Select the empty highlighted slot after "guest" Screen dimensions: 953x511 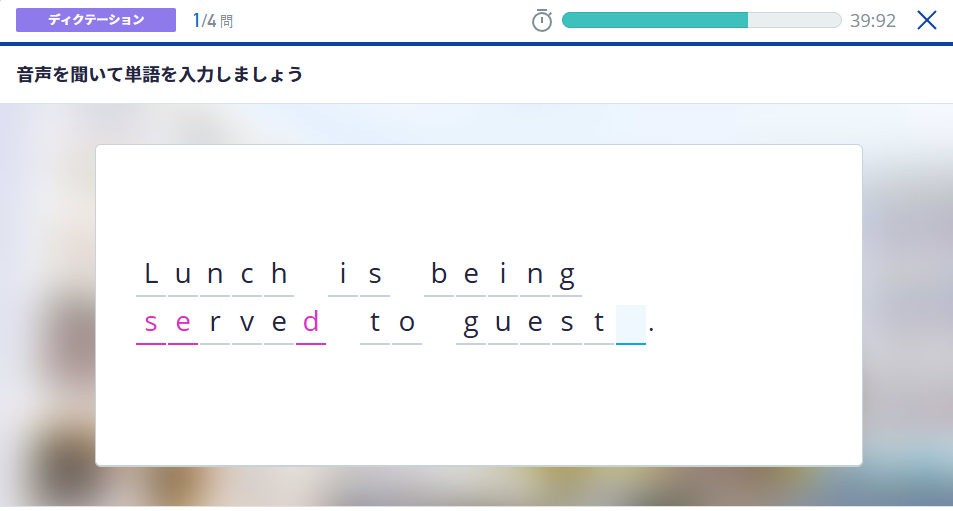[631, 323]
